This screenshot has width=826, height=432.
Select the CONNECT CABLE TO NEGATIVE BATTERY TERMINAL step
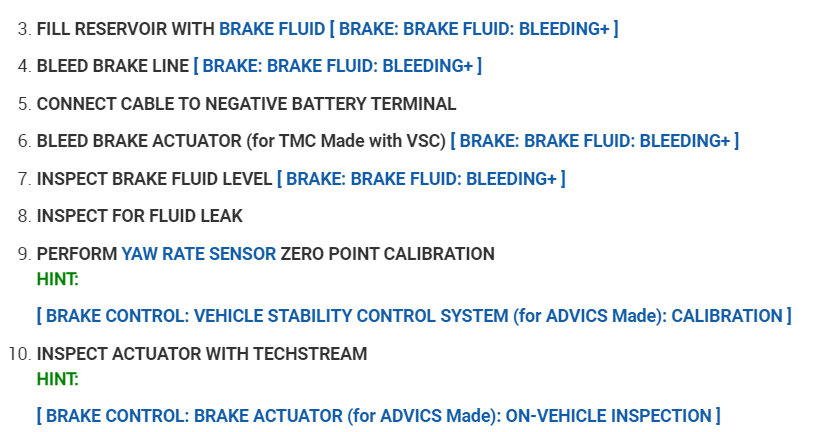tap(246, 104)
